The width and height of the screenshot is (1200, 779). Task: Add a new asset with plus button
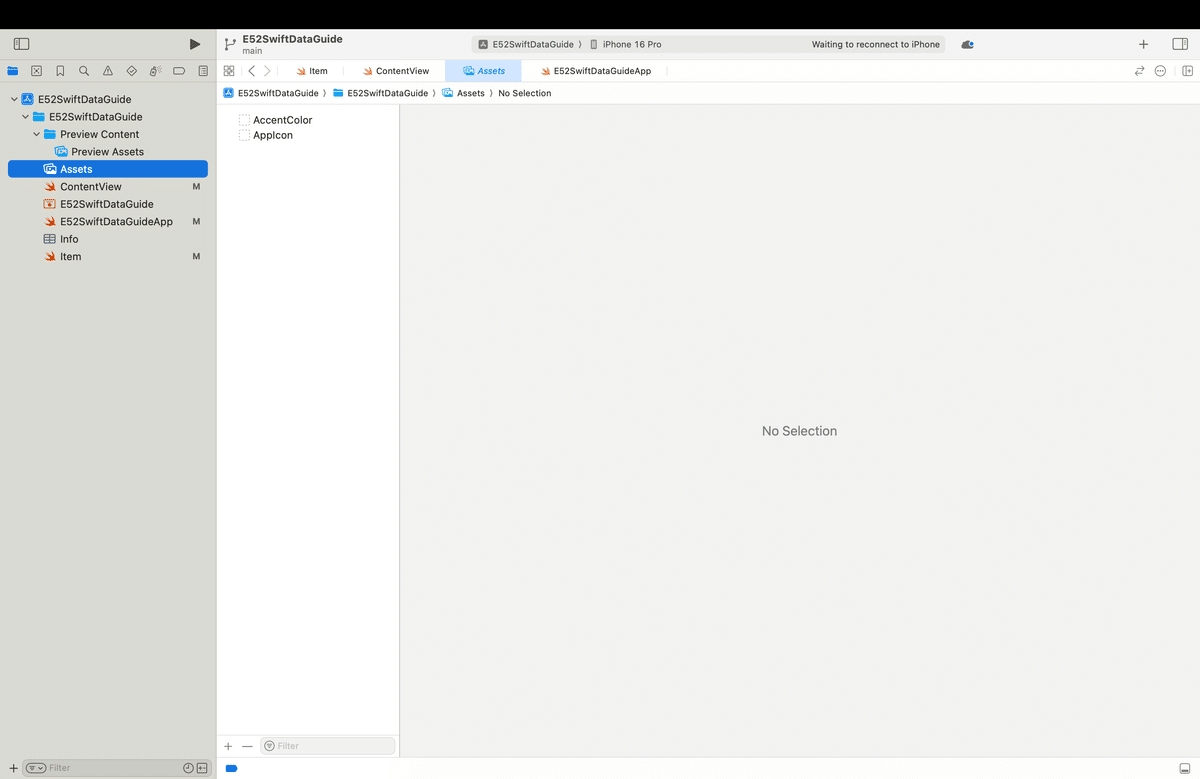point(228,746)
